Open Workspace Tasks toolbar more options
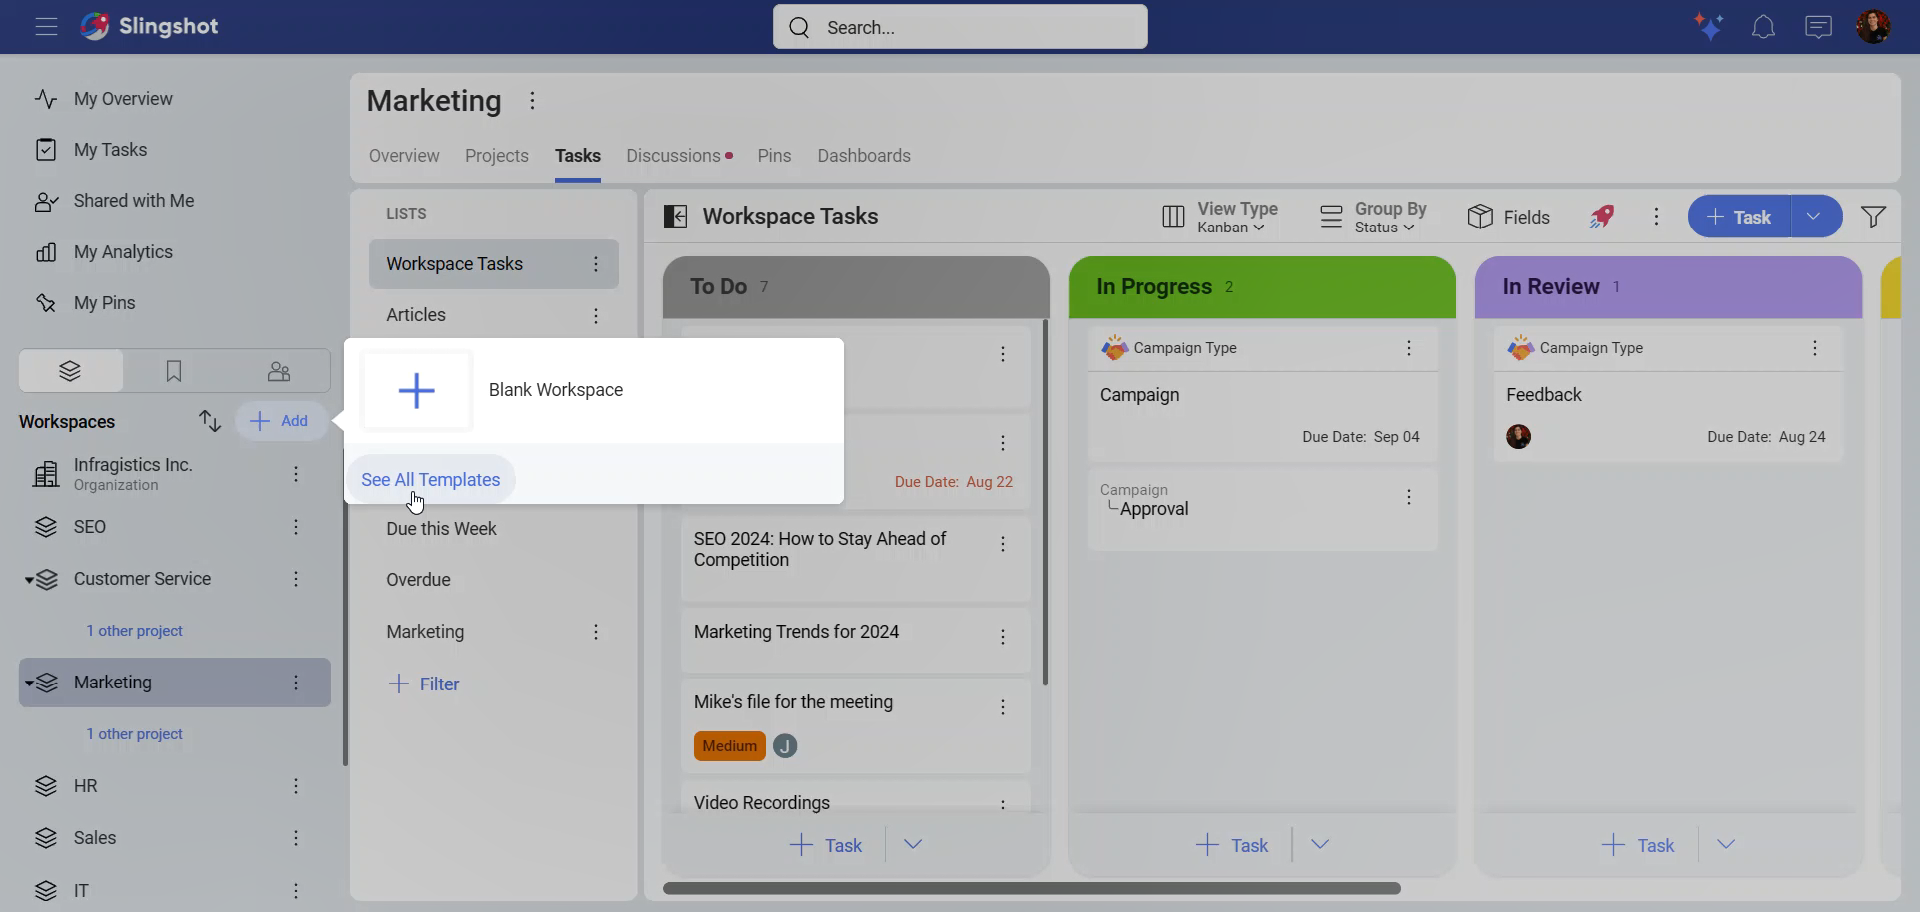This screenshot has height=912, width=1920. [1657, 217]
